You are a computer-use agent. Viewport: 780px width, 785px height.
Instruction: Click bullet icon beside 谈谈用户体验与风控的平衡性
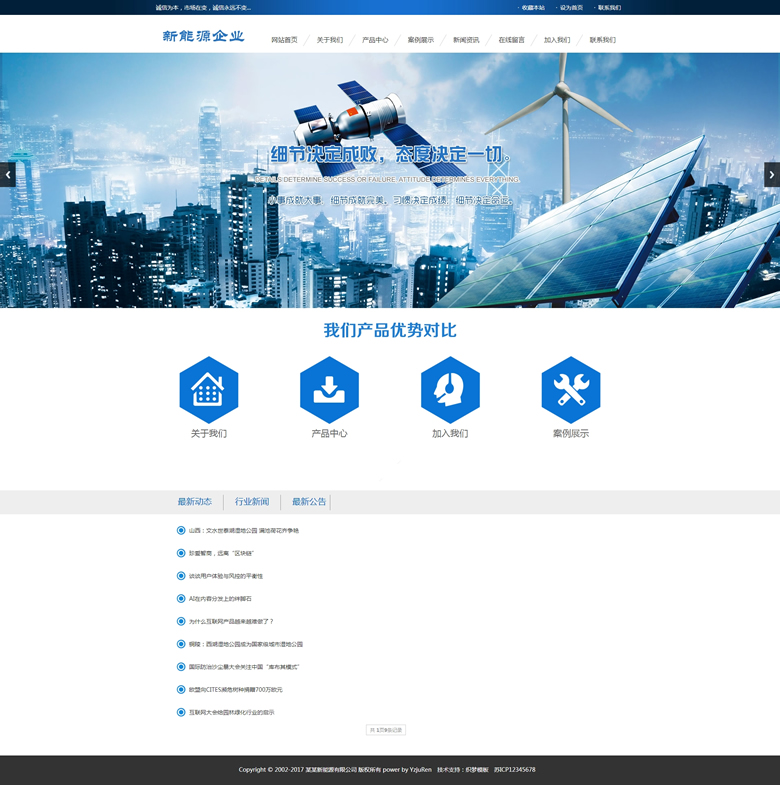181,576
